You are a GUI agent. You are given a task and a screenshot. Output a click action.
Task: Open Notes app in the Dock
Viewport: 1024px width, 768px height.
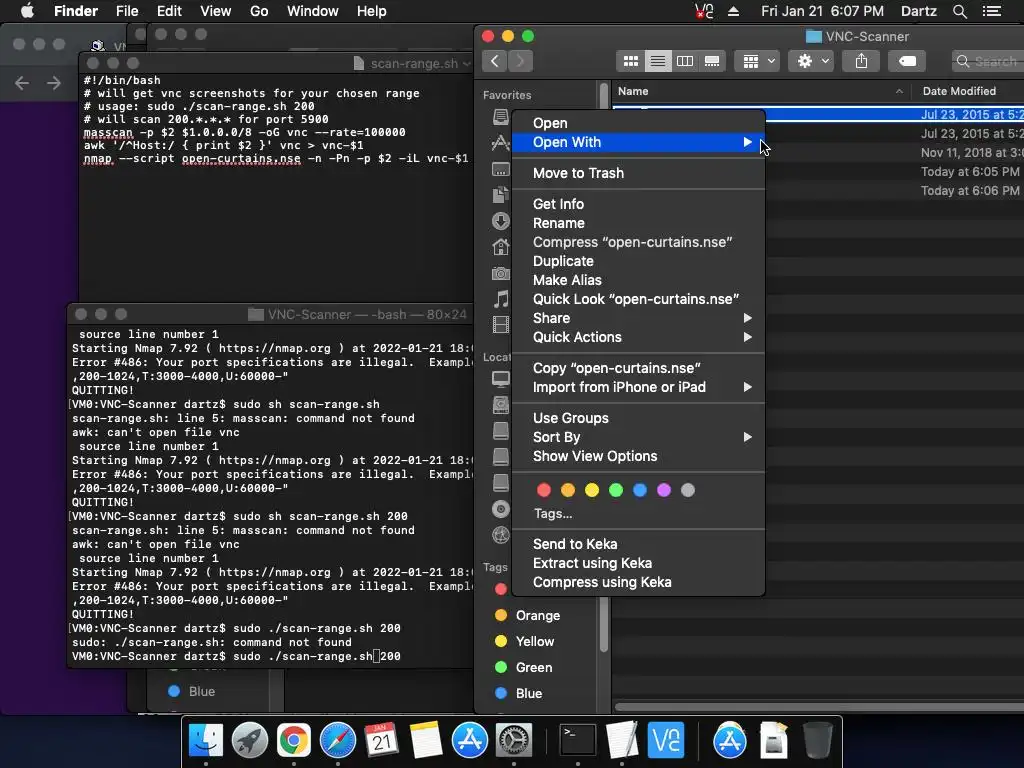pos(426,741)
